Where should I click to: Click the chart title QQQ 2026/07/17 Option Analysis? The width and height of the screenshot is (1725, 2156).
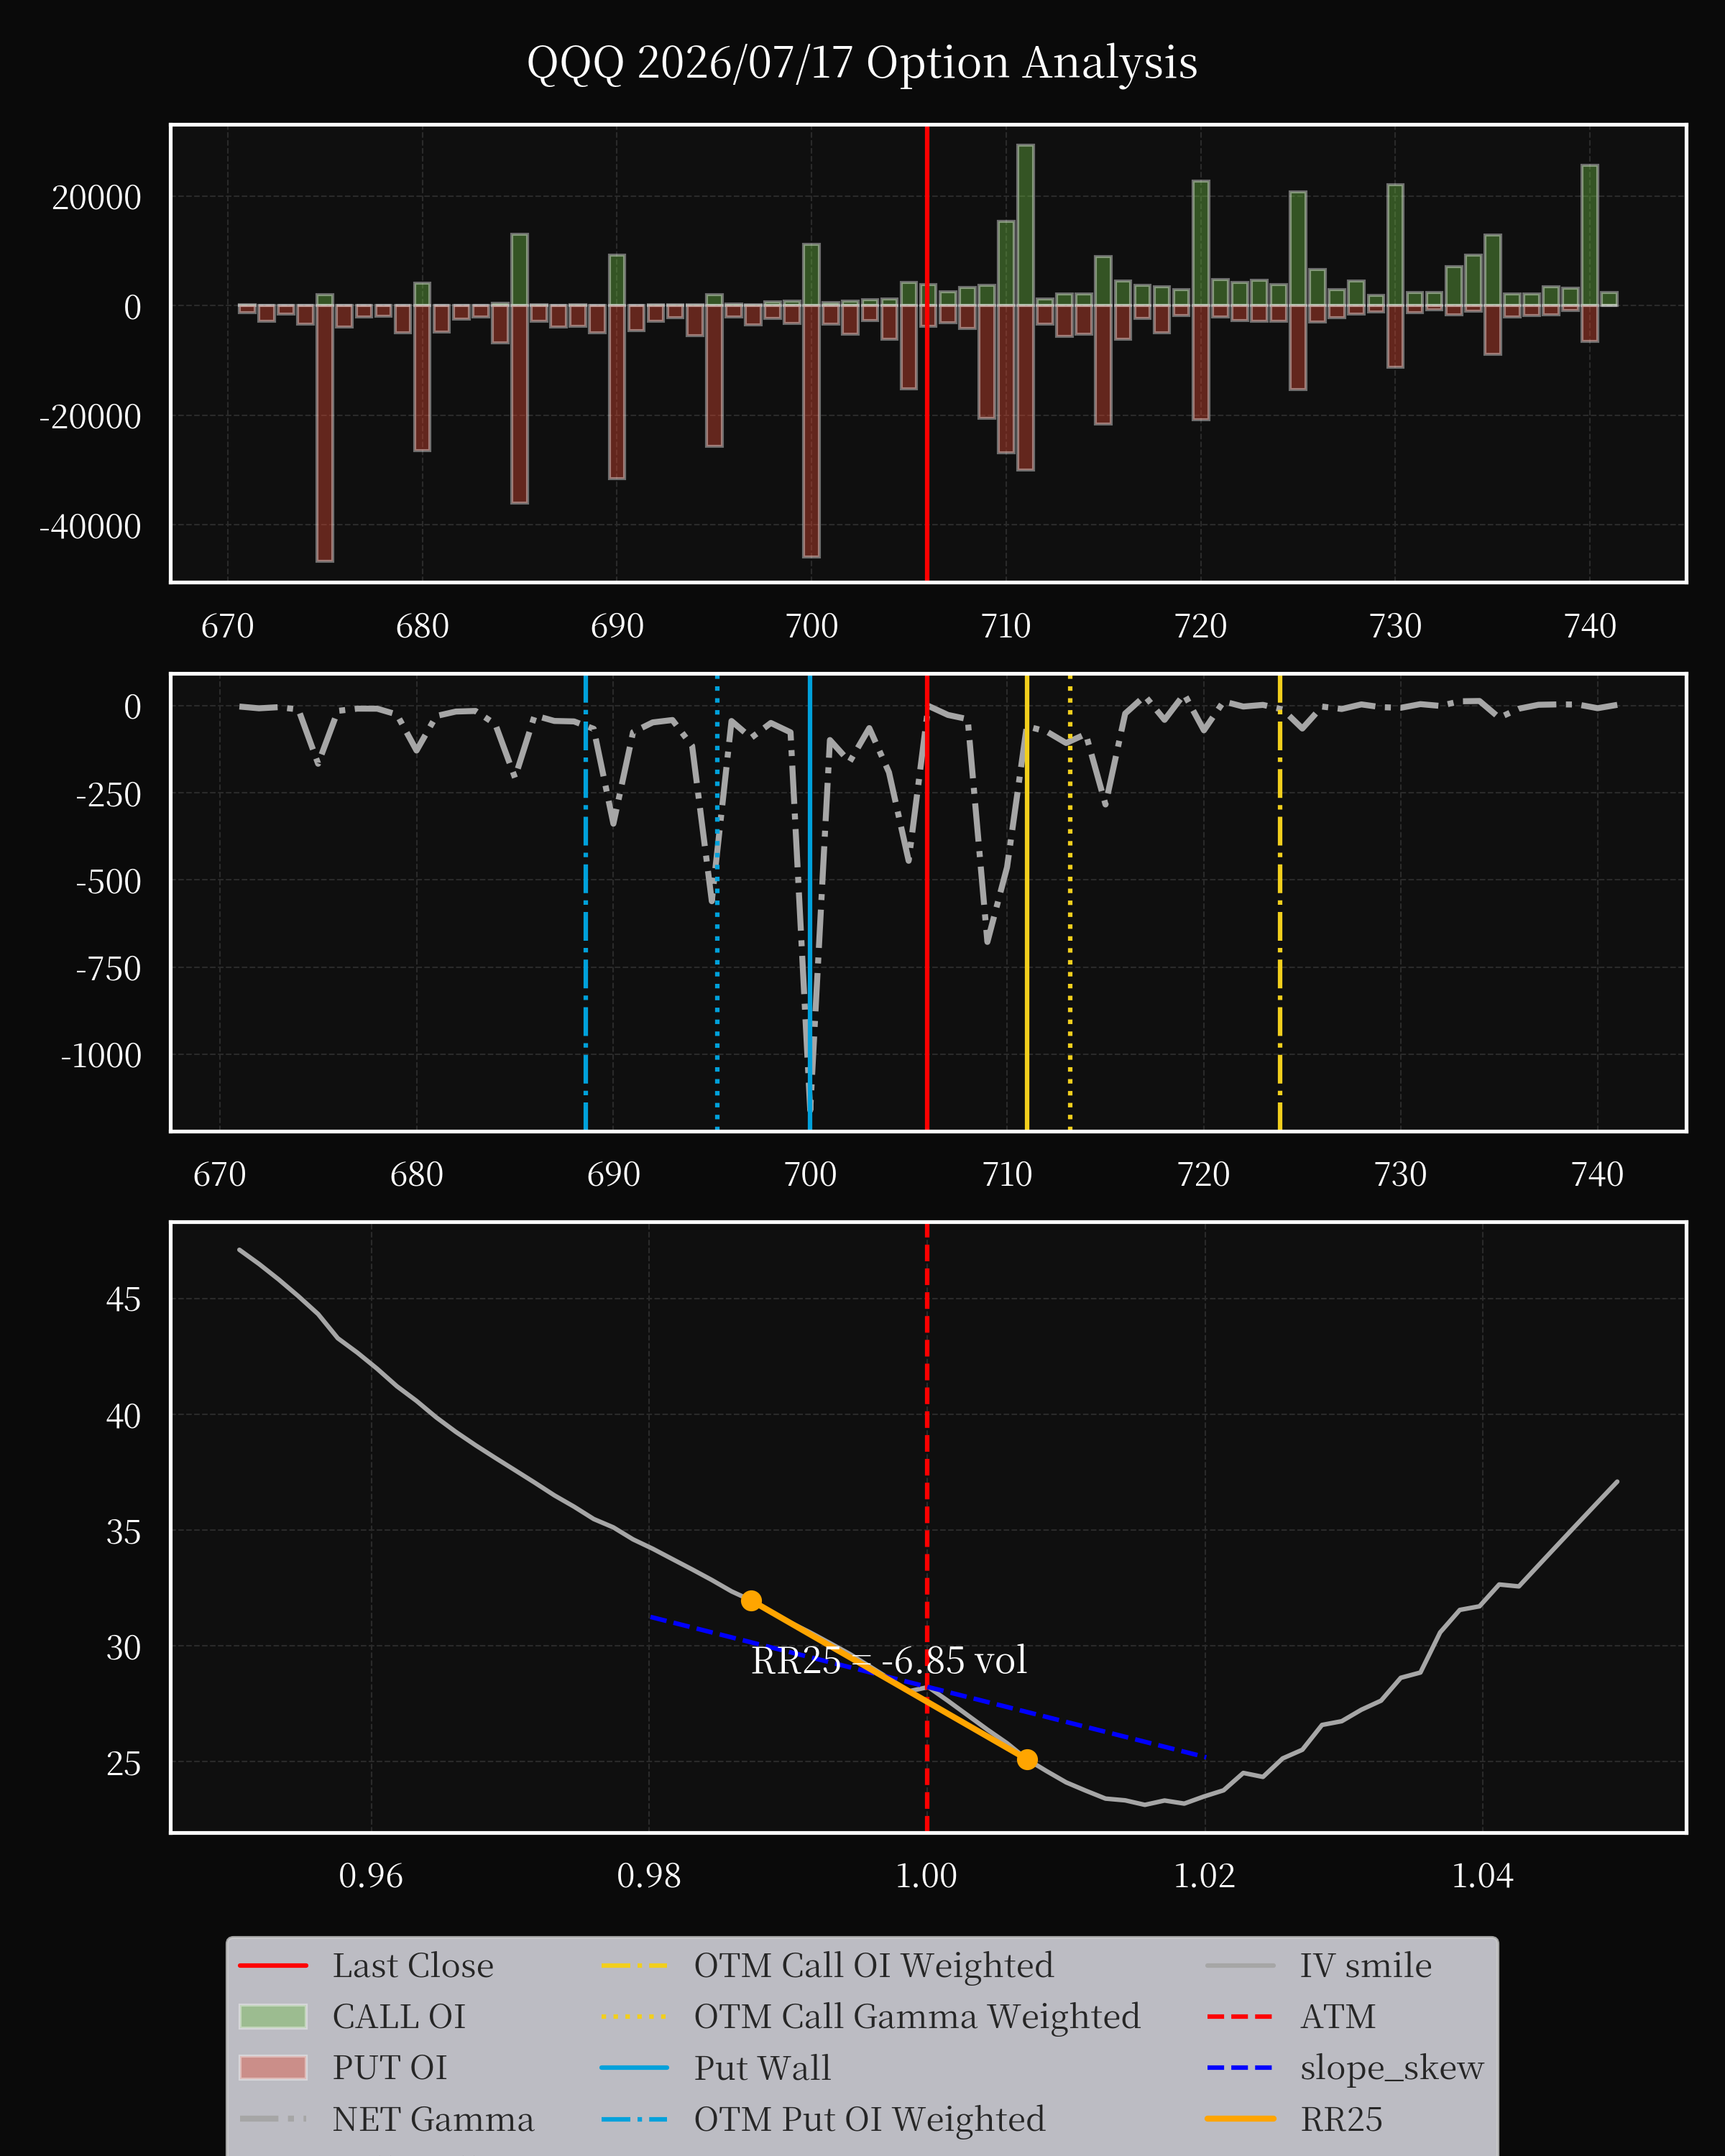pyautogui.click(x=862, y=62)
